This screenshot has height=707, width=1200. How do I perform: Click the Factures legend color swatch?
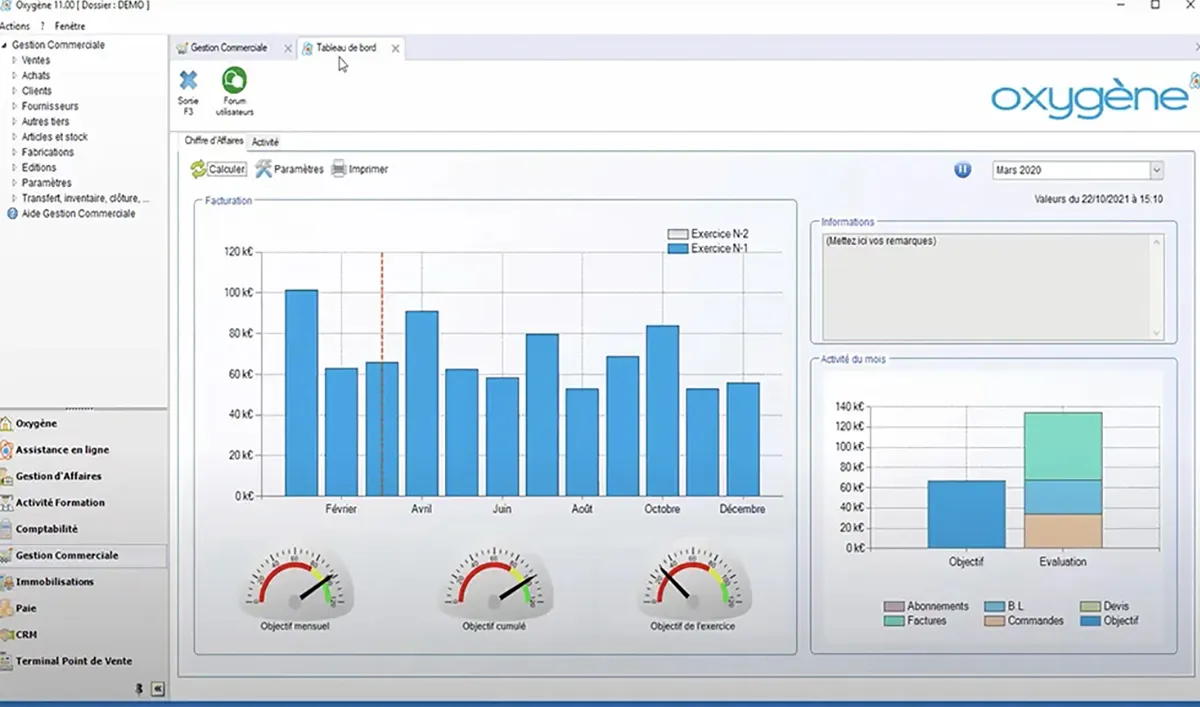[894, 621]
